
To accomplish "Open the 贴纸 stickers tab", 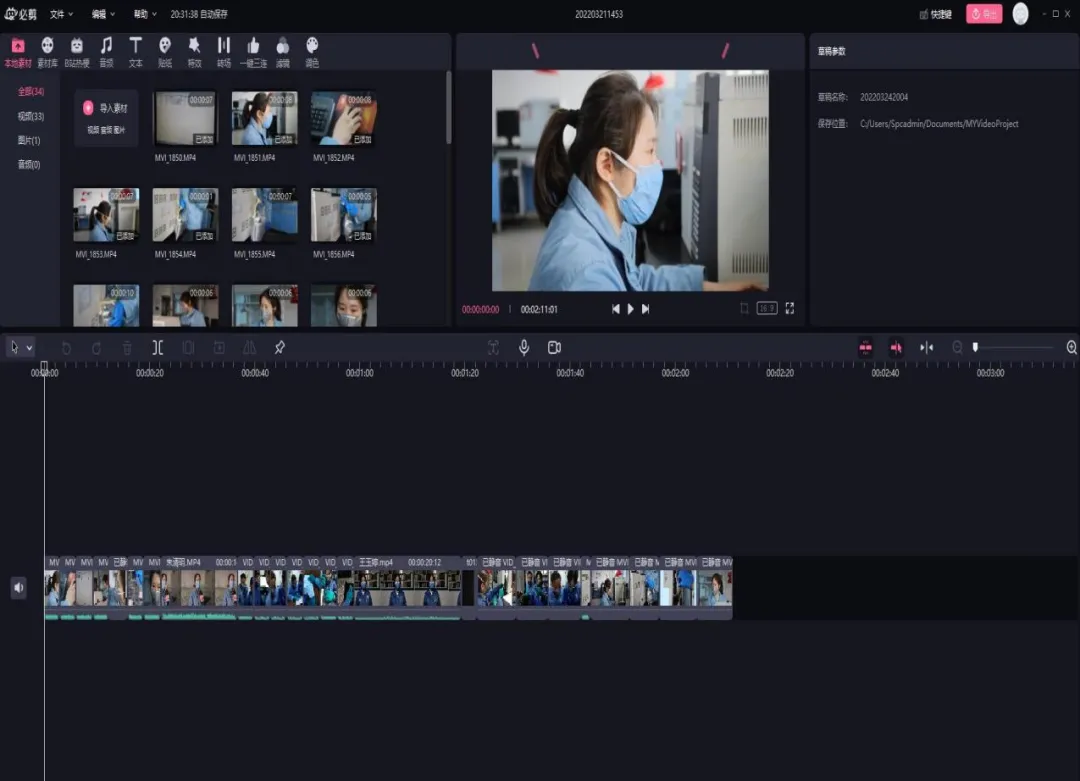I will [x=165, y=52].
